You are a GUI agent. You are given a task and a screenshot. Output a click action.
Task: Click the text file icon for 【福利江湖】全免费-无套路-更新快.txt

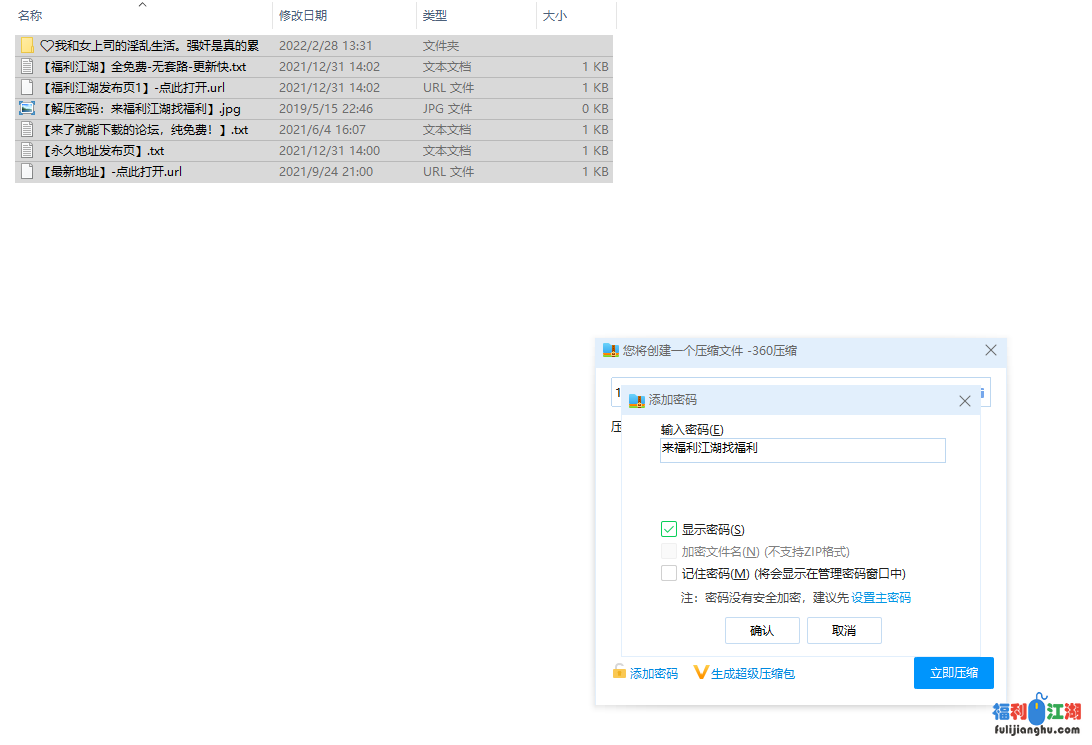click(x=27, y=67)
